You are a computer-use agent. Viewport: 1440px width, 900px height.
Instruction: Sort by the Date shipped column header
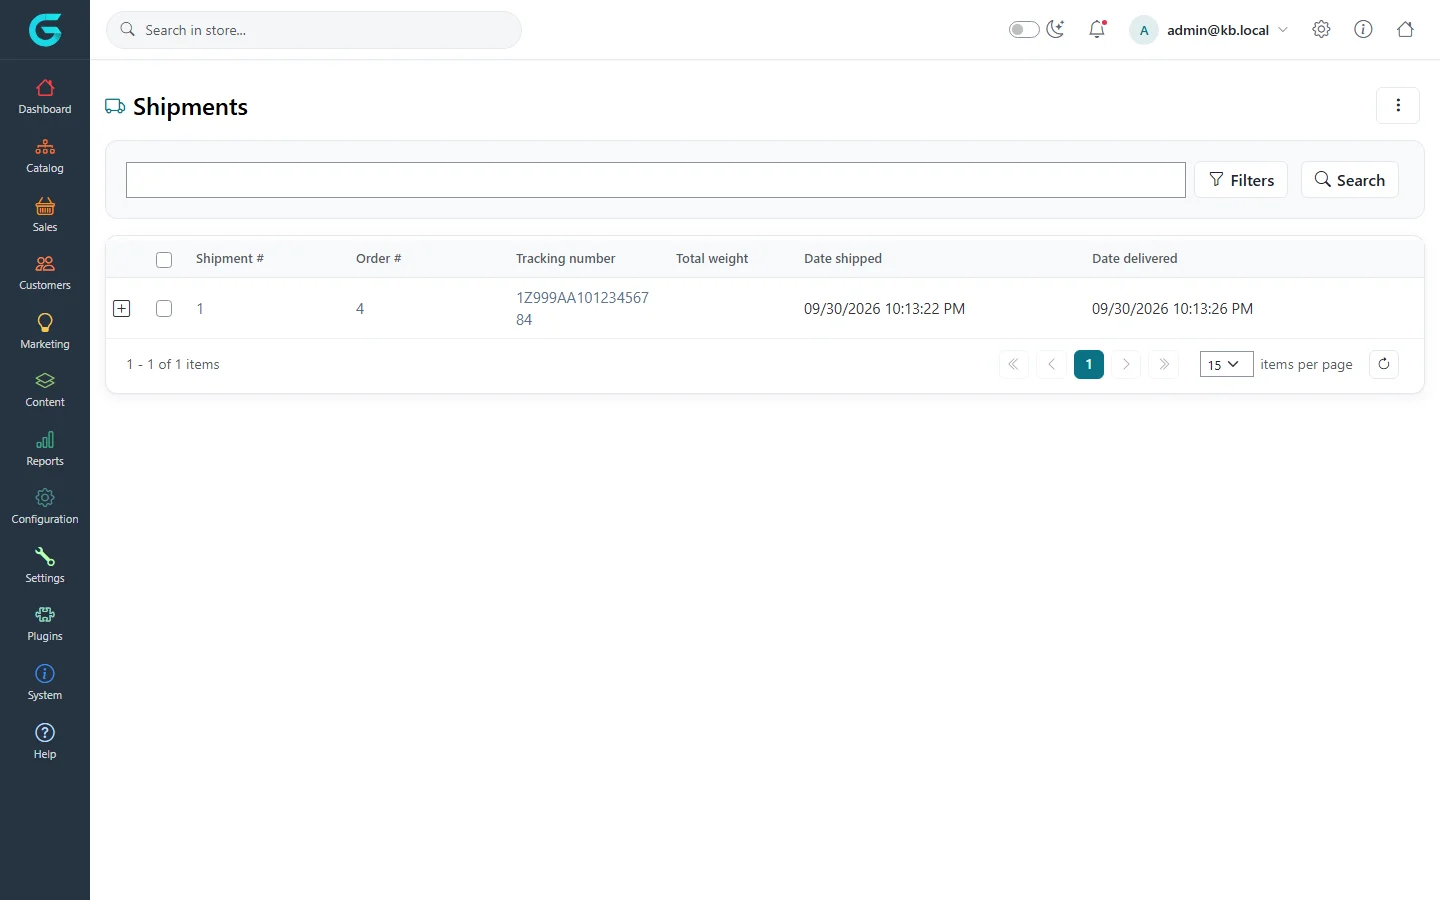click(843, 258)
